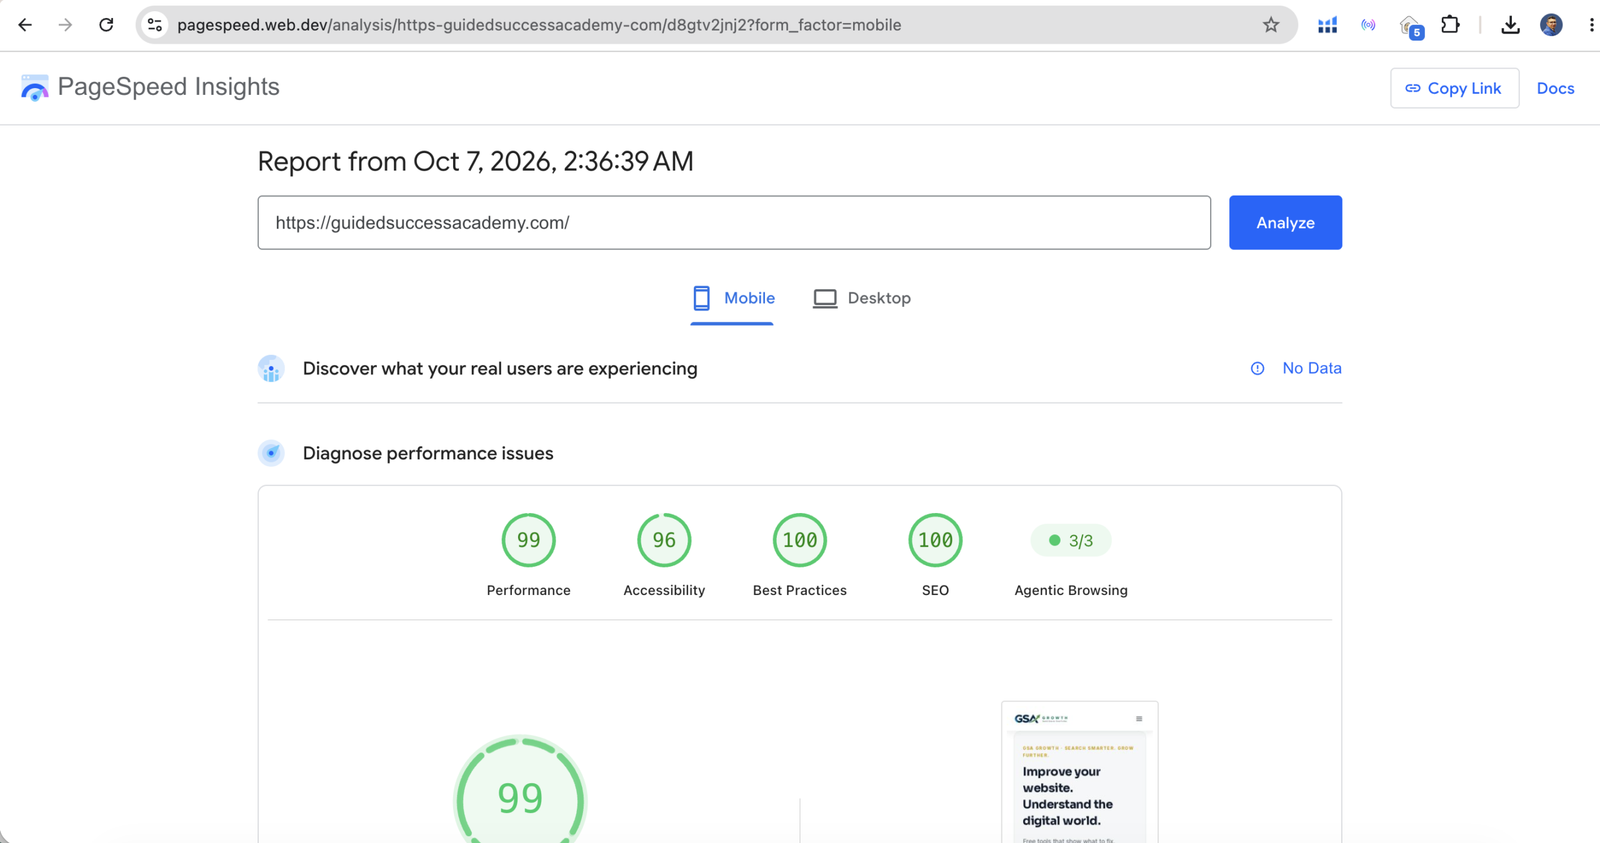Click the PageSpeed Insights title text

(x=169, y=87)
